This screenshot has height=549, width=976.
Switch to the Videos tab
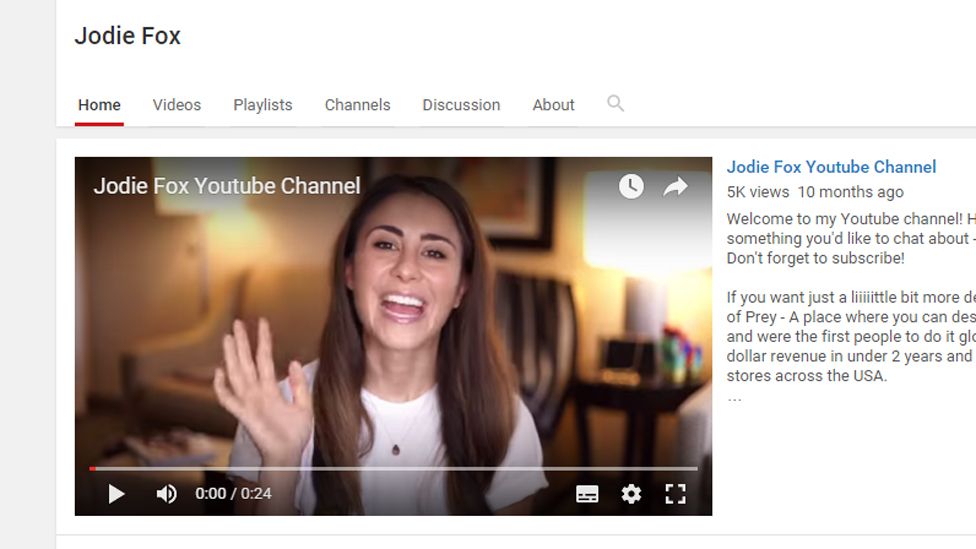point(177,105)
